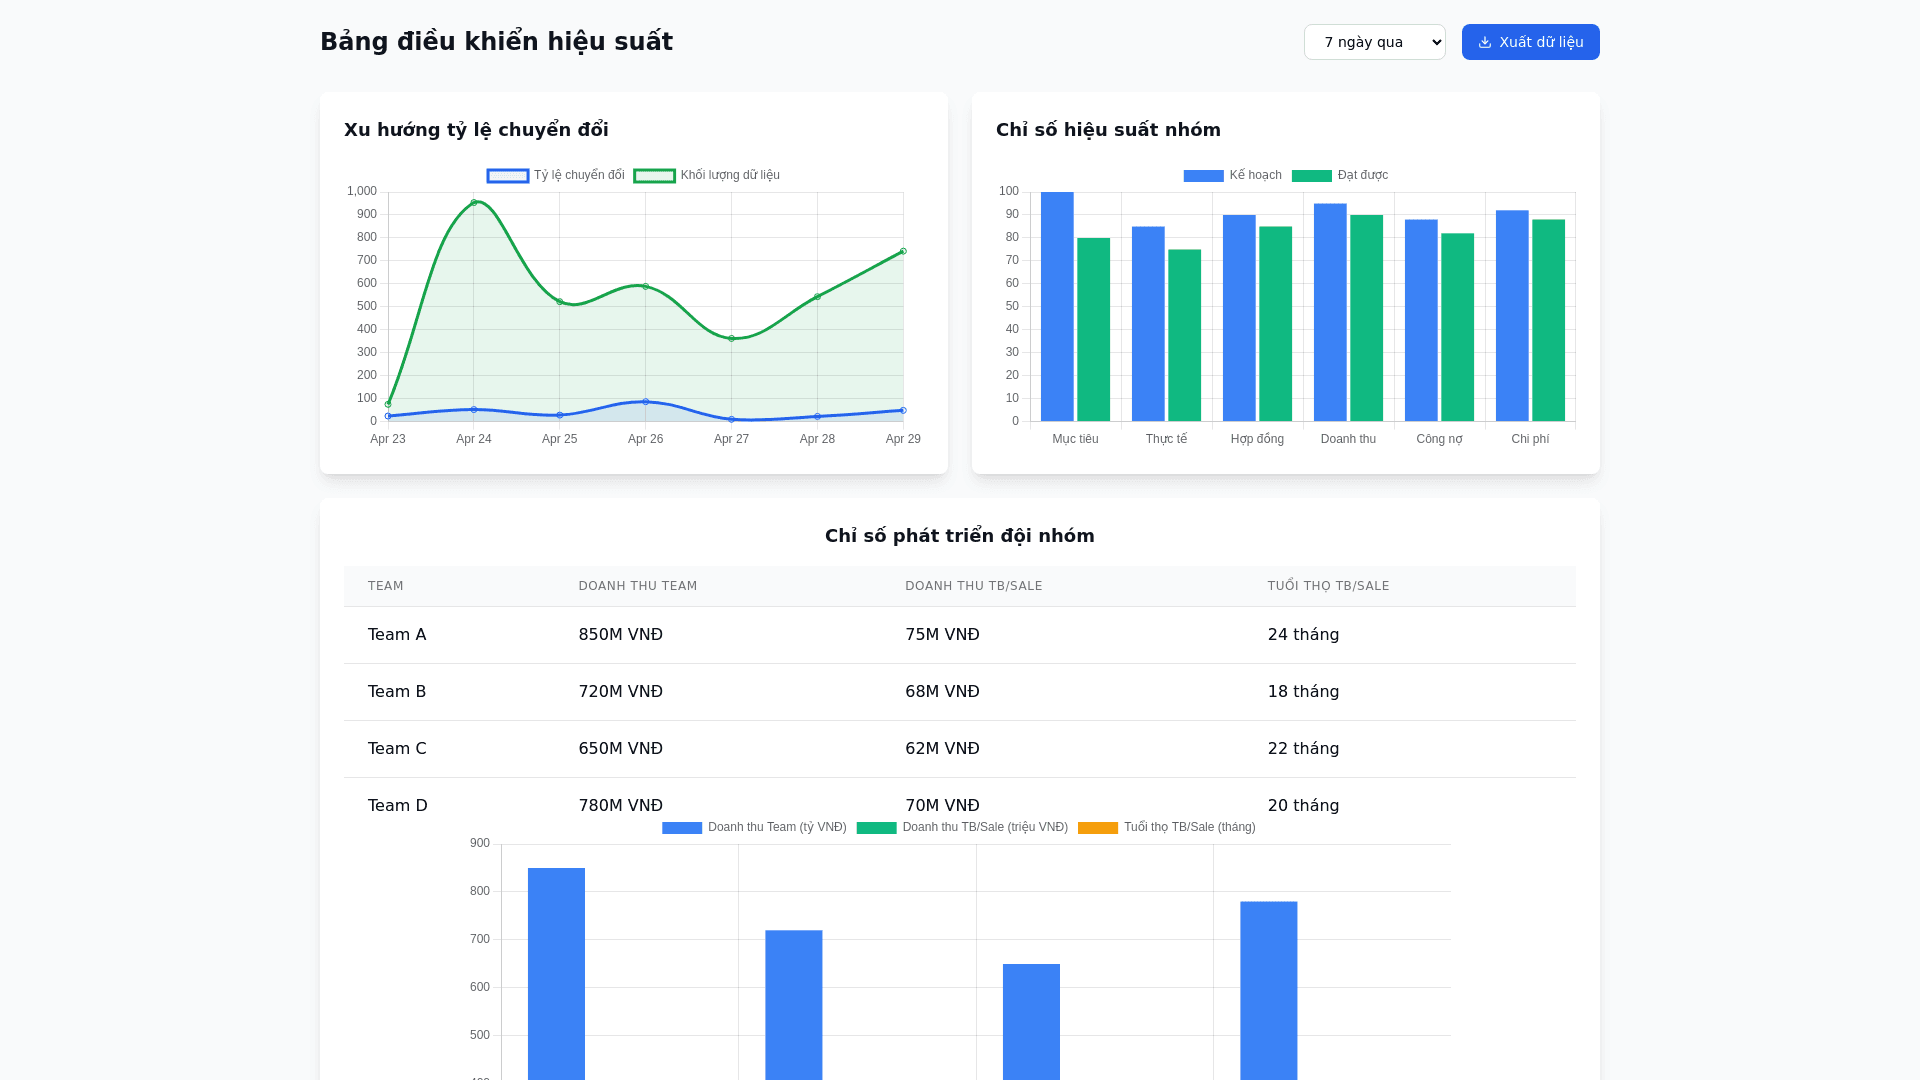Screen dimensions: 1920x1080
Task: Click the 'Xuất dữ liệu' export button
Action: tap(1530, 42)
